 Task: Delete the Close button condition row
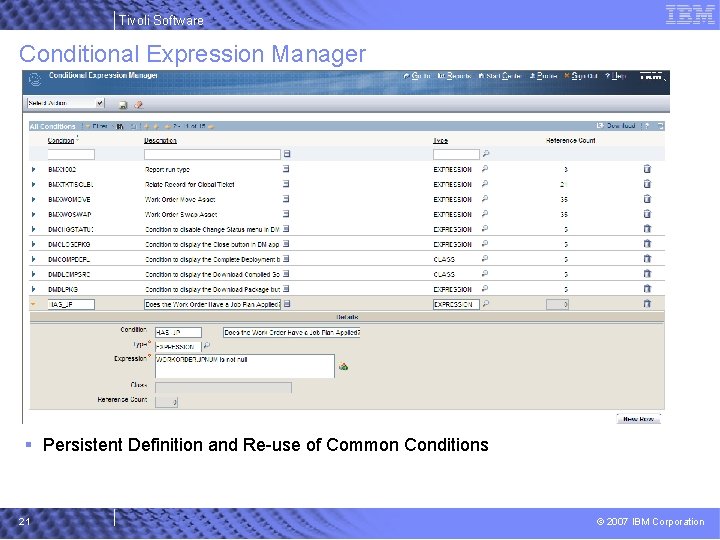tap(647, 243)
